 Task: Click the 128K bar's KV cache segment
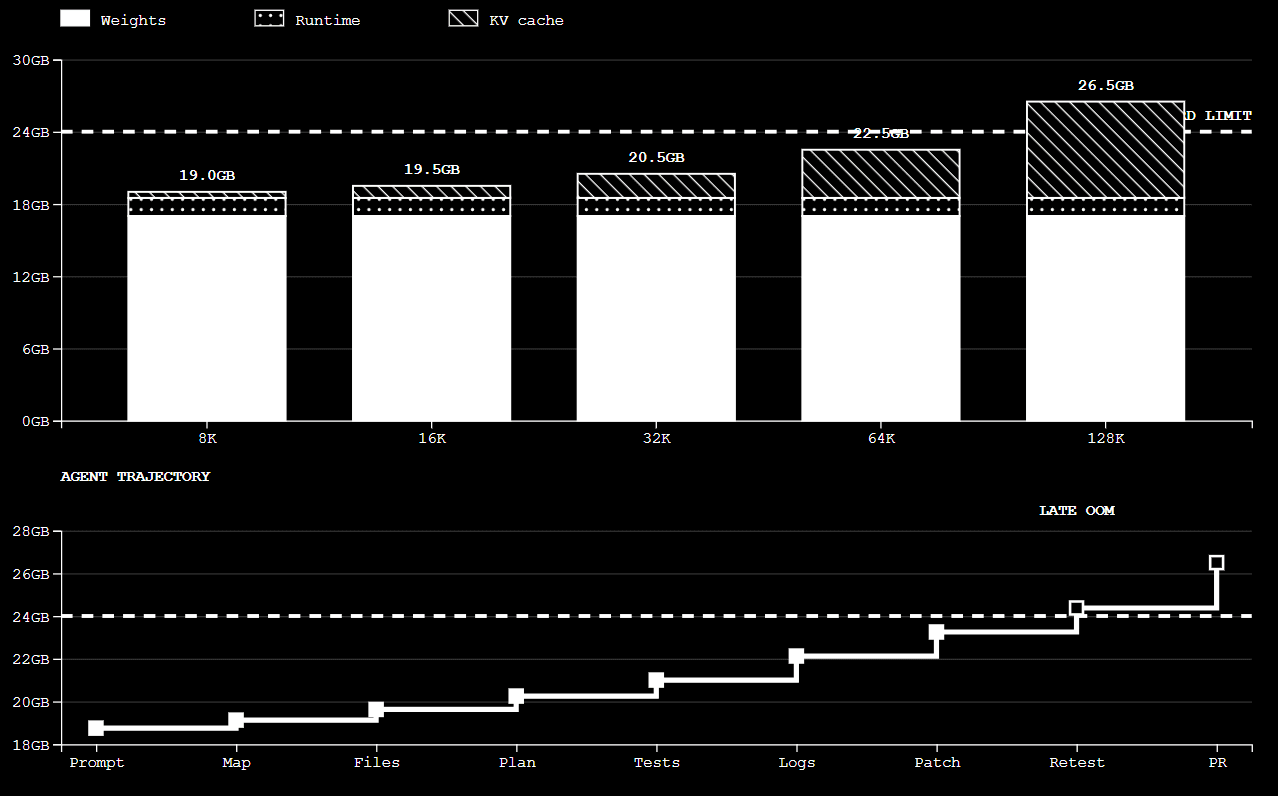(1105, 150)
